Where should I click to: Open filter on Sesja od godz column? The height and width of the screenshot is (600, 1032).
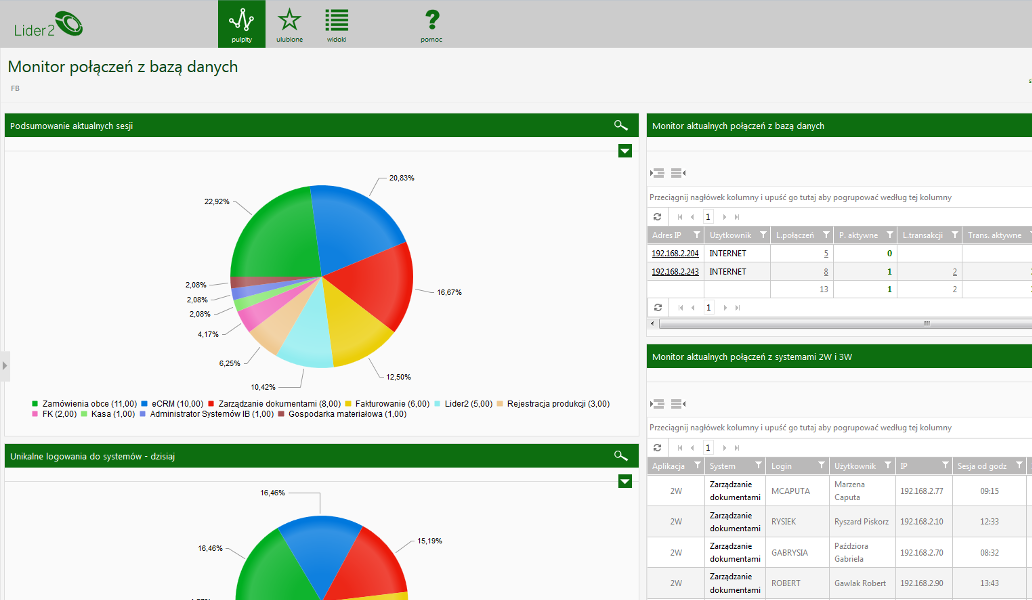click(1019, 465)
